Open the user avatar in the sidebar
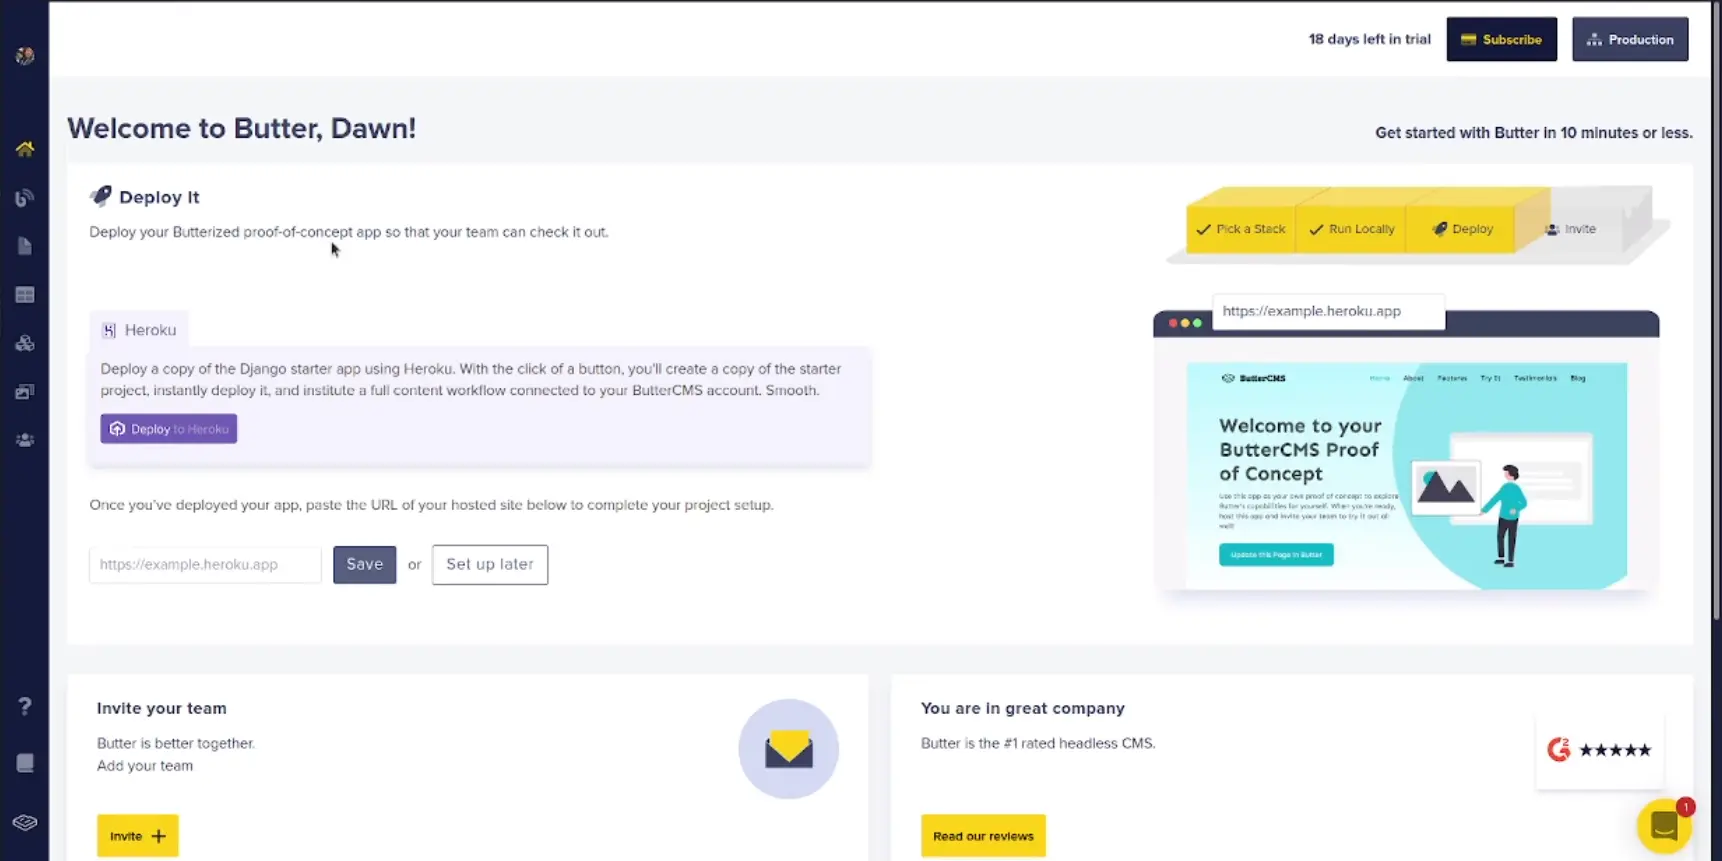The image size is (1722, 861). click(25, 56)
